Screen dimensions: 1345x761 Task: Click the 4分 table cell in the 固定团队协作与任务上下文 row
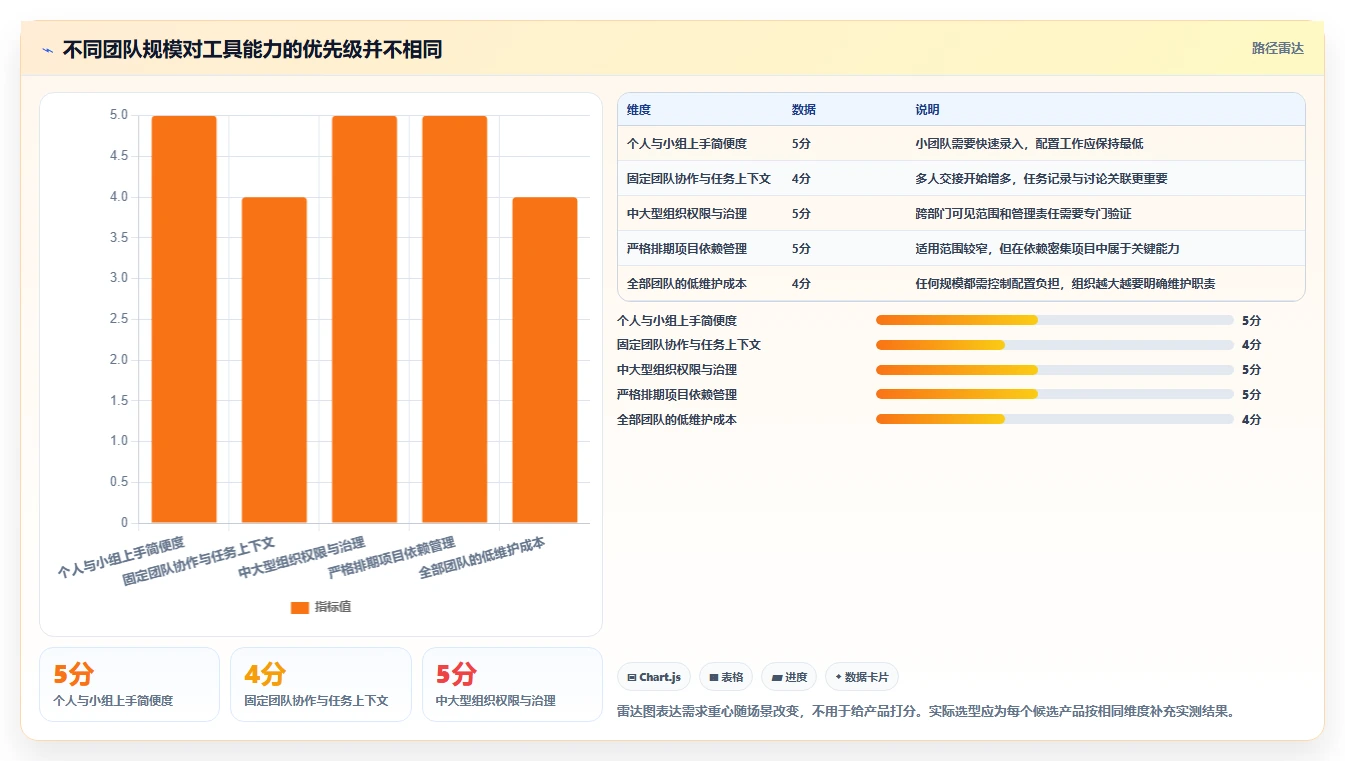801,179
